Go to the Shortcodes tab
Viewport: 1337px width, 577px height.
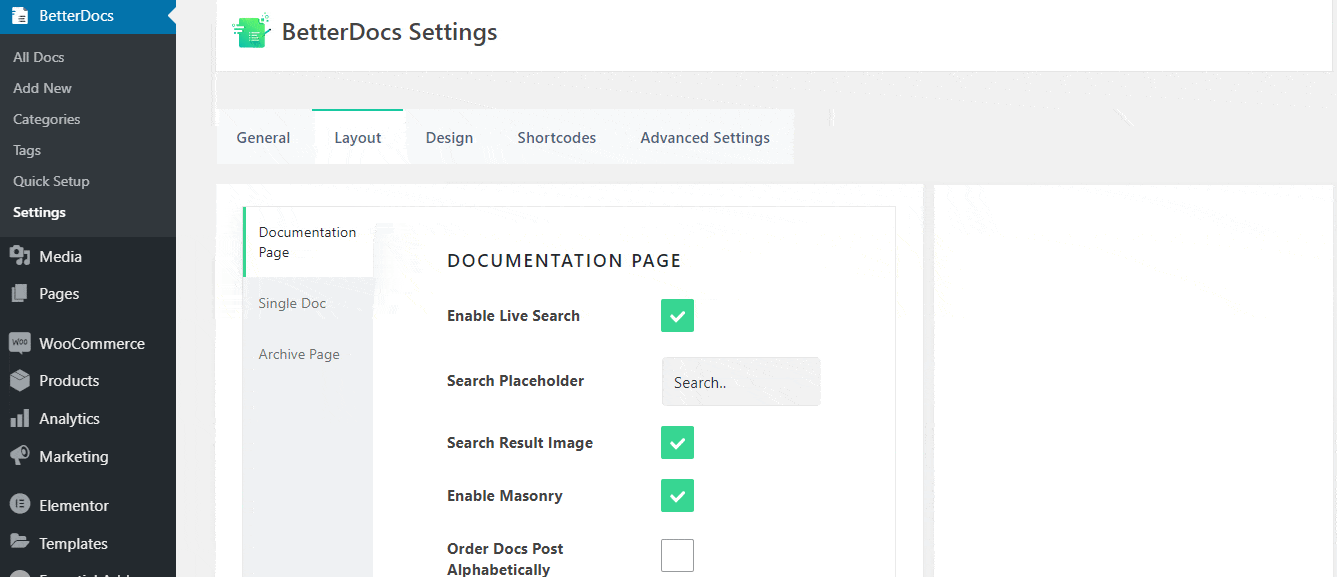[x=557, y=138]
